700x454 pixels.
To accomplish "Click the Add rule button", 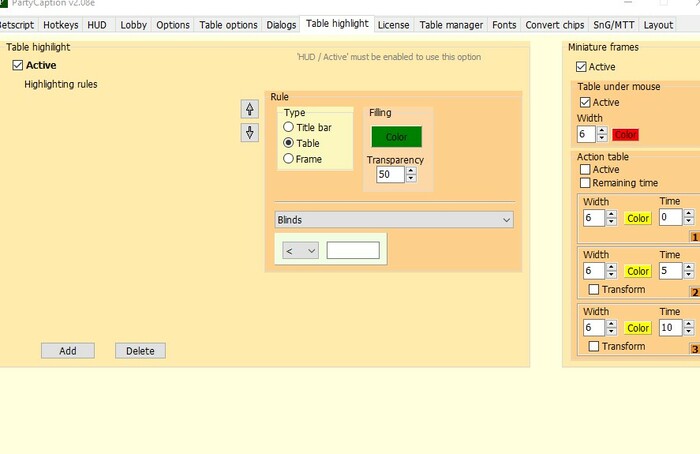I will [68, 351].
